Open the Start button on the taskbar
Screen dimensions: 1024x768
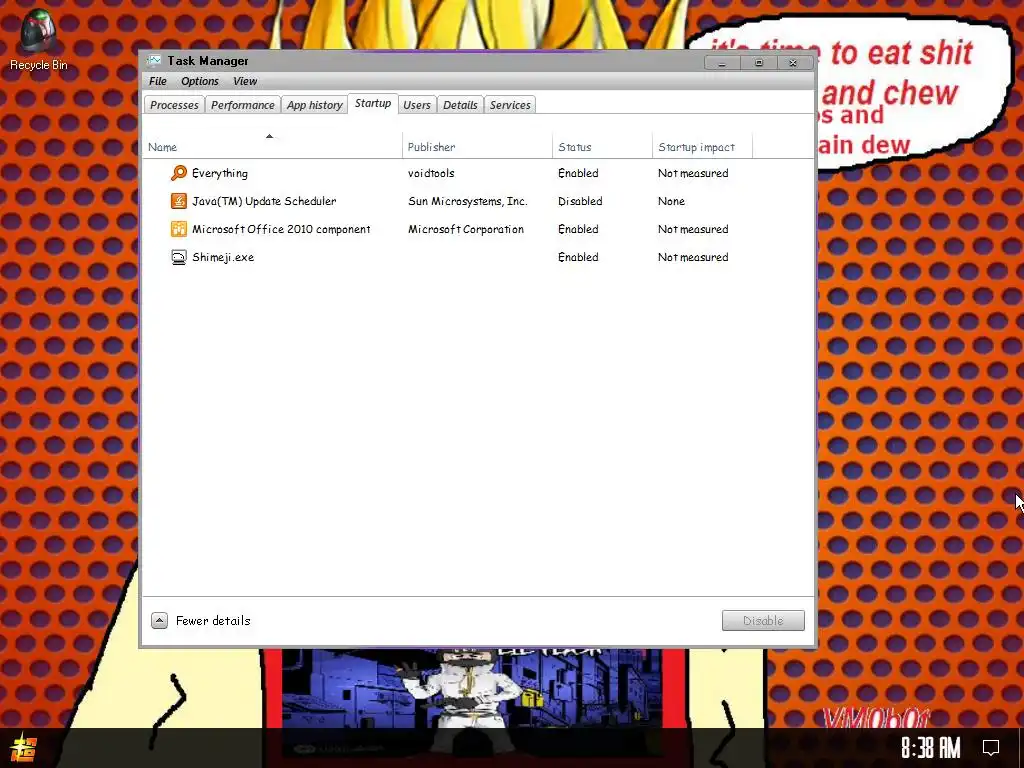24,748
